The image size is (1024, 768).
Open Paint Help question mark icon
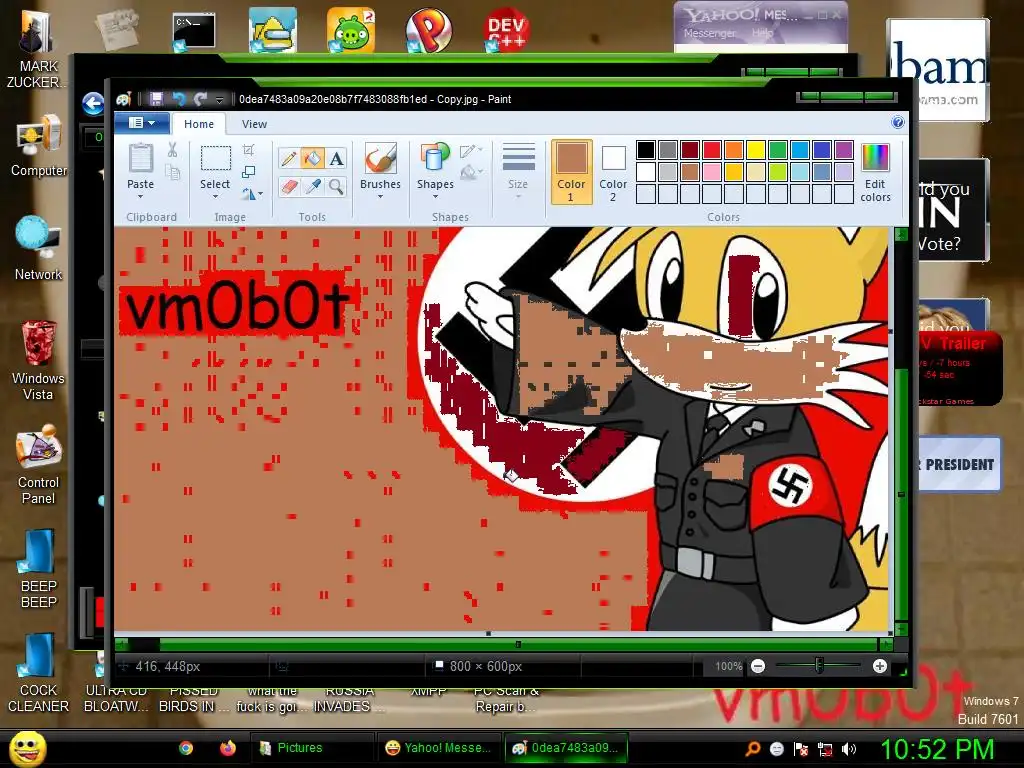pos(897,122)
